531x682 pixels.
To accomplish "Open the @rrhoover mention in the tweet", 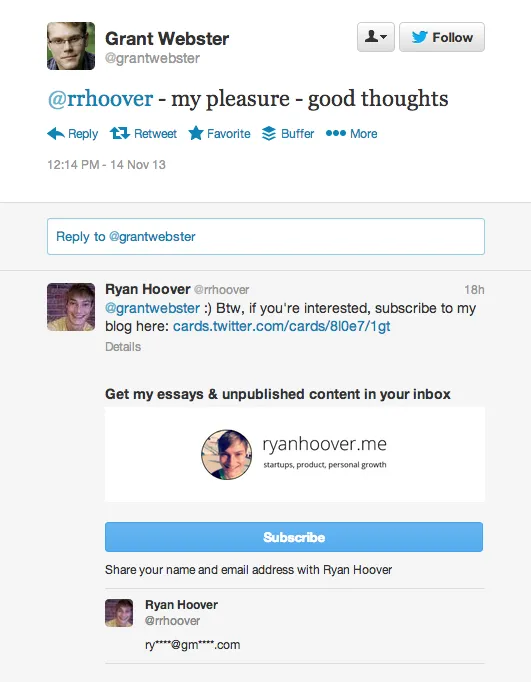I will (100, 99).
